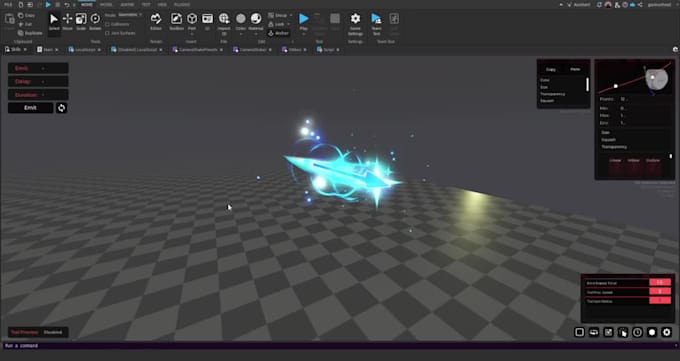Open the Toolbox panel

pyautogui.click(x=176, y=22)
